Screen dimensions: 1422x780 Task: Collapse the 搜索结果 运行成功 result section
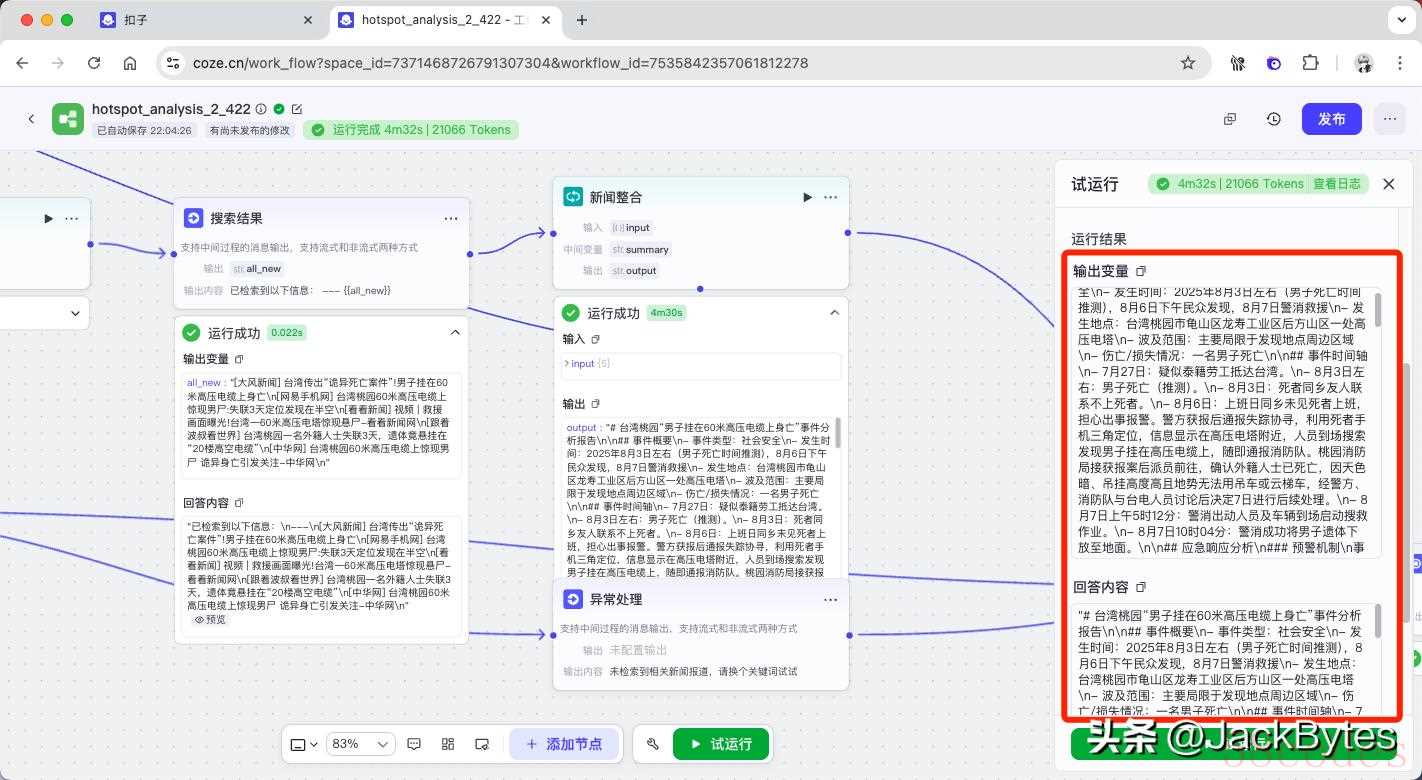tap(455, 333)
